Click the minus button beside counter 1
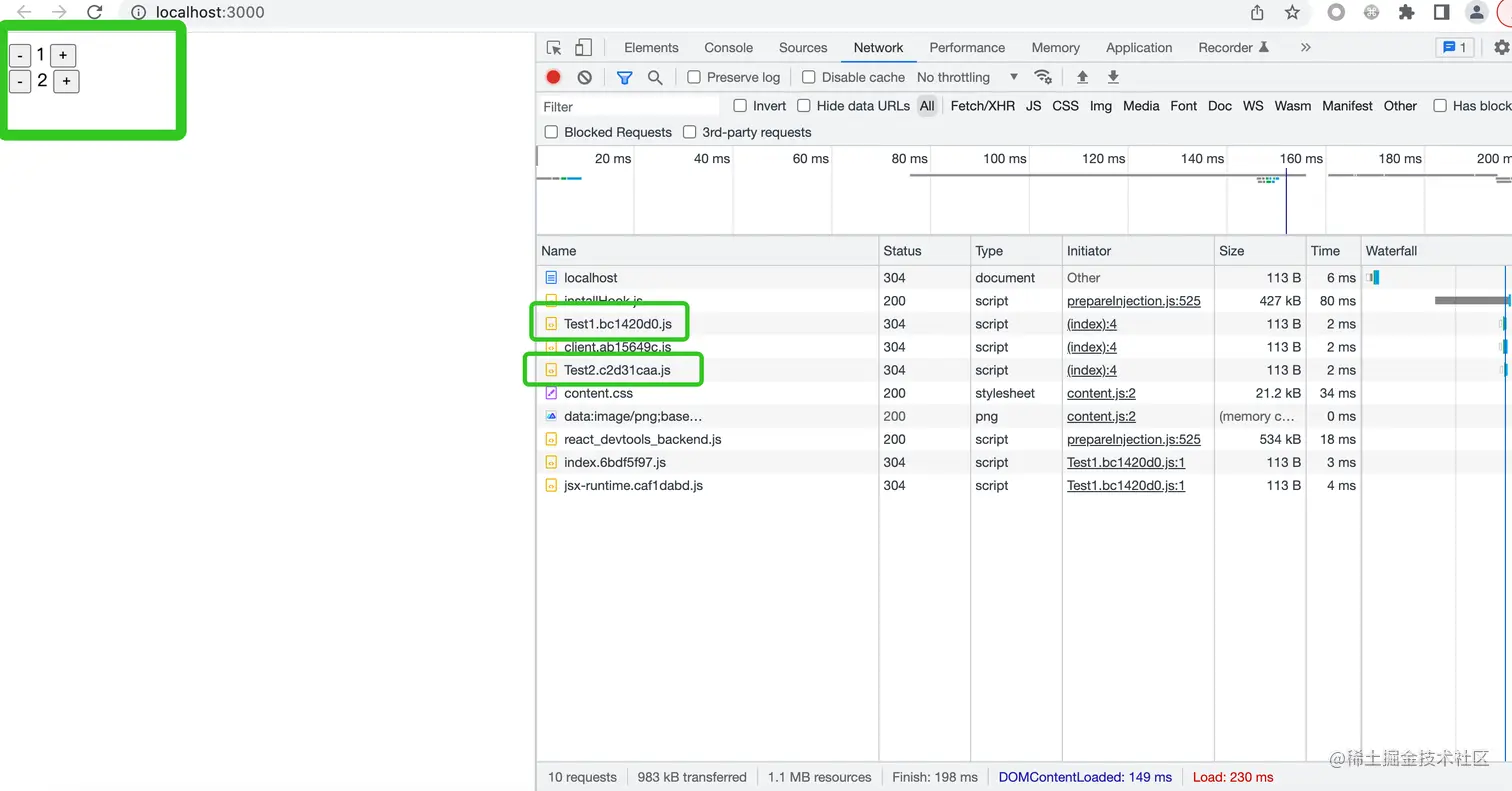This screenshot has width=1512, height=791. [x=20, y=56]
